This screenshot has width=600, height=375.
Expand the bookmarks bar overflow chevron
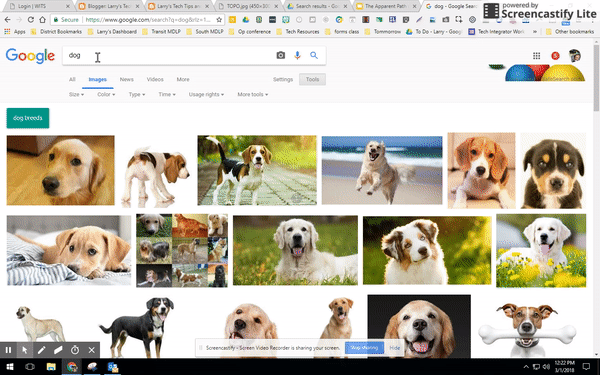pyautogui.click(x=535, y=32)
